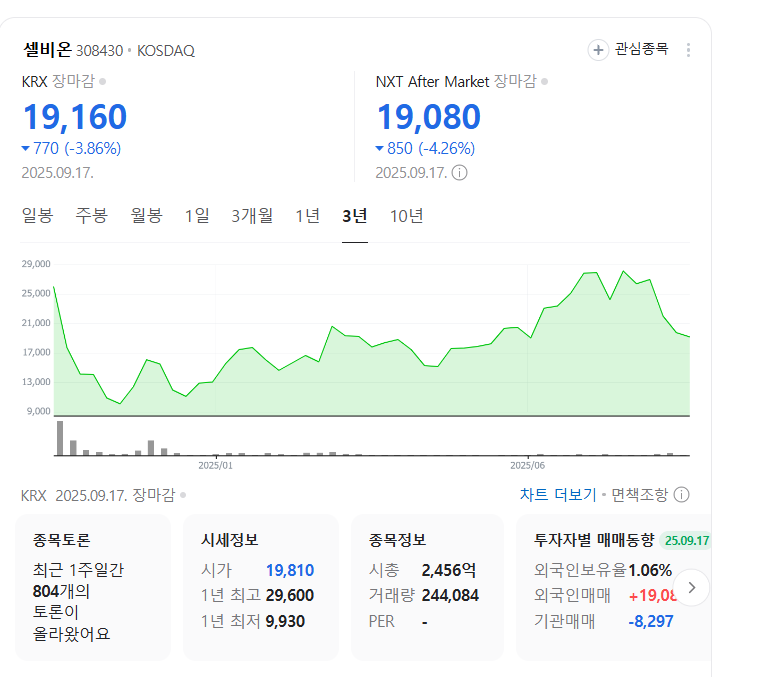Switch to the 주봉 weekly candle tab
Image resolution: width=760 pixels, height=677 pixels.
[92, 216]
